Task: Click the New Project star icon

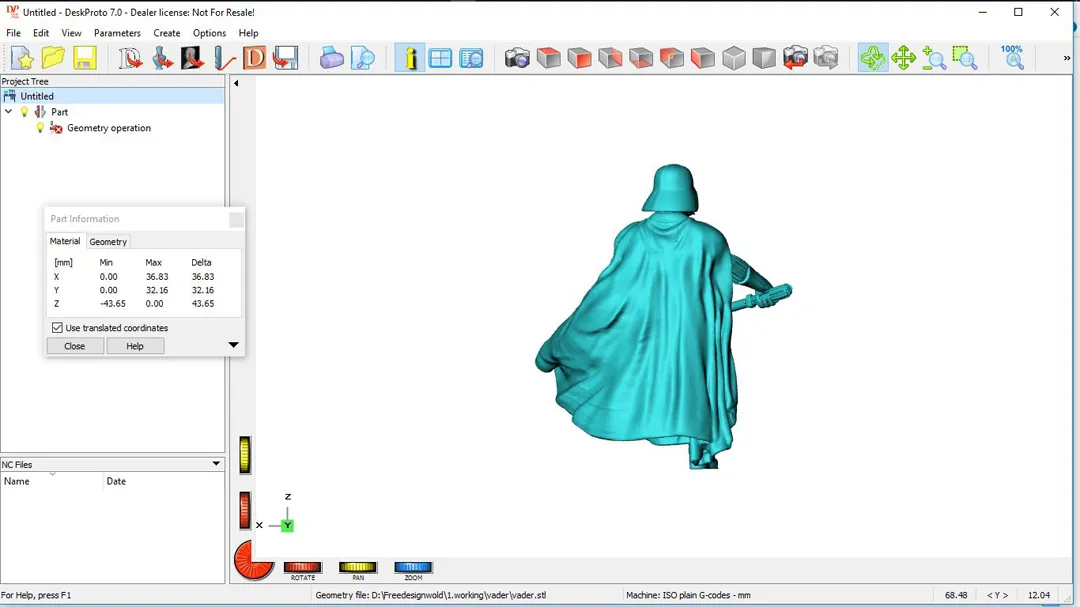Action: 22,58
